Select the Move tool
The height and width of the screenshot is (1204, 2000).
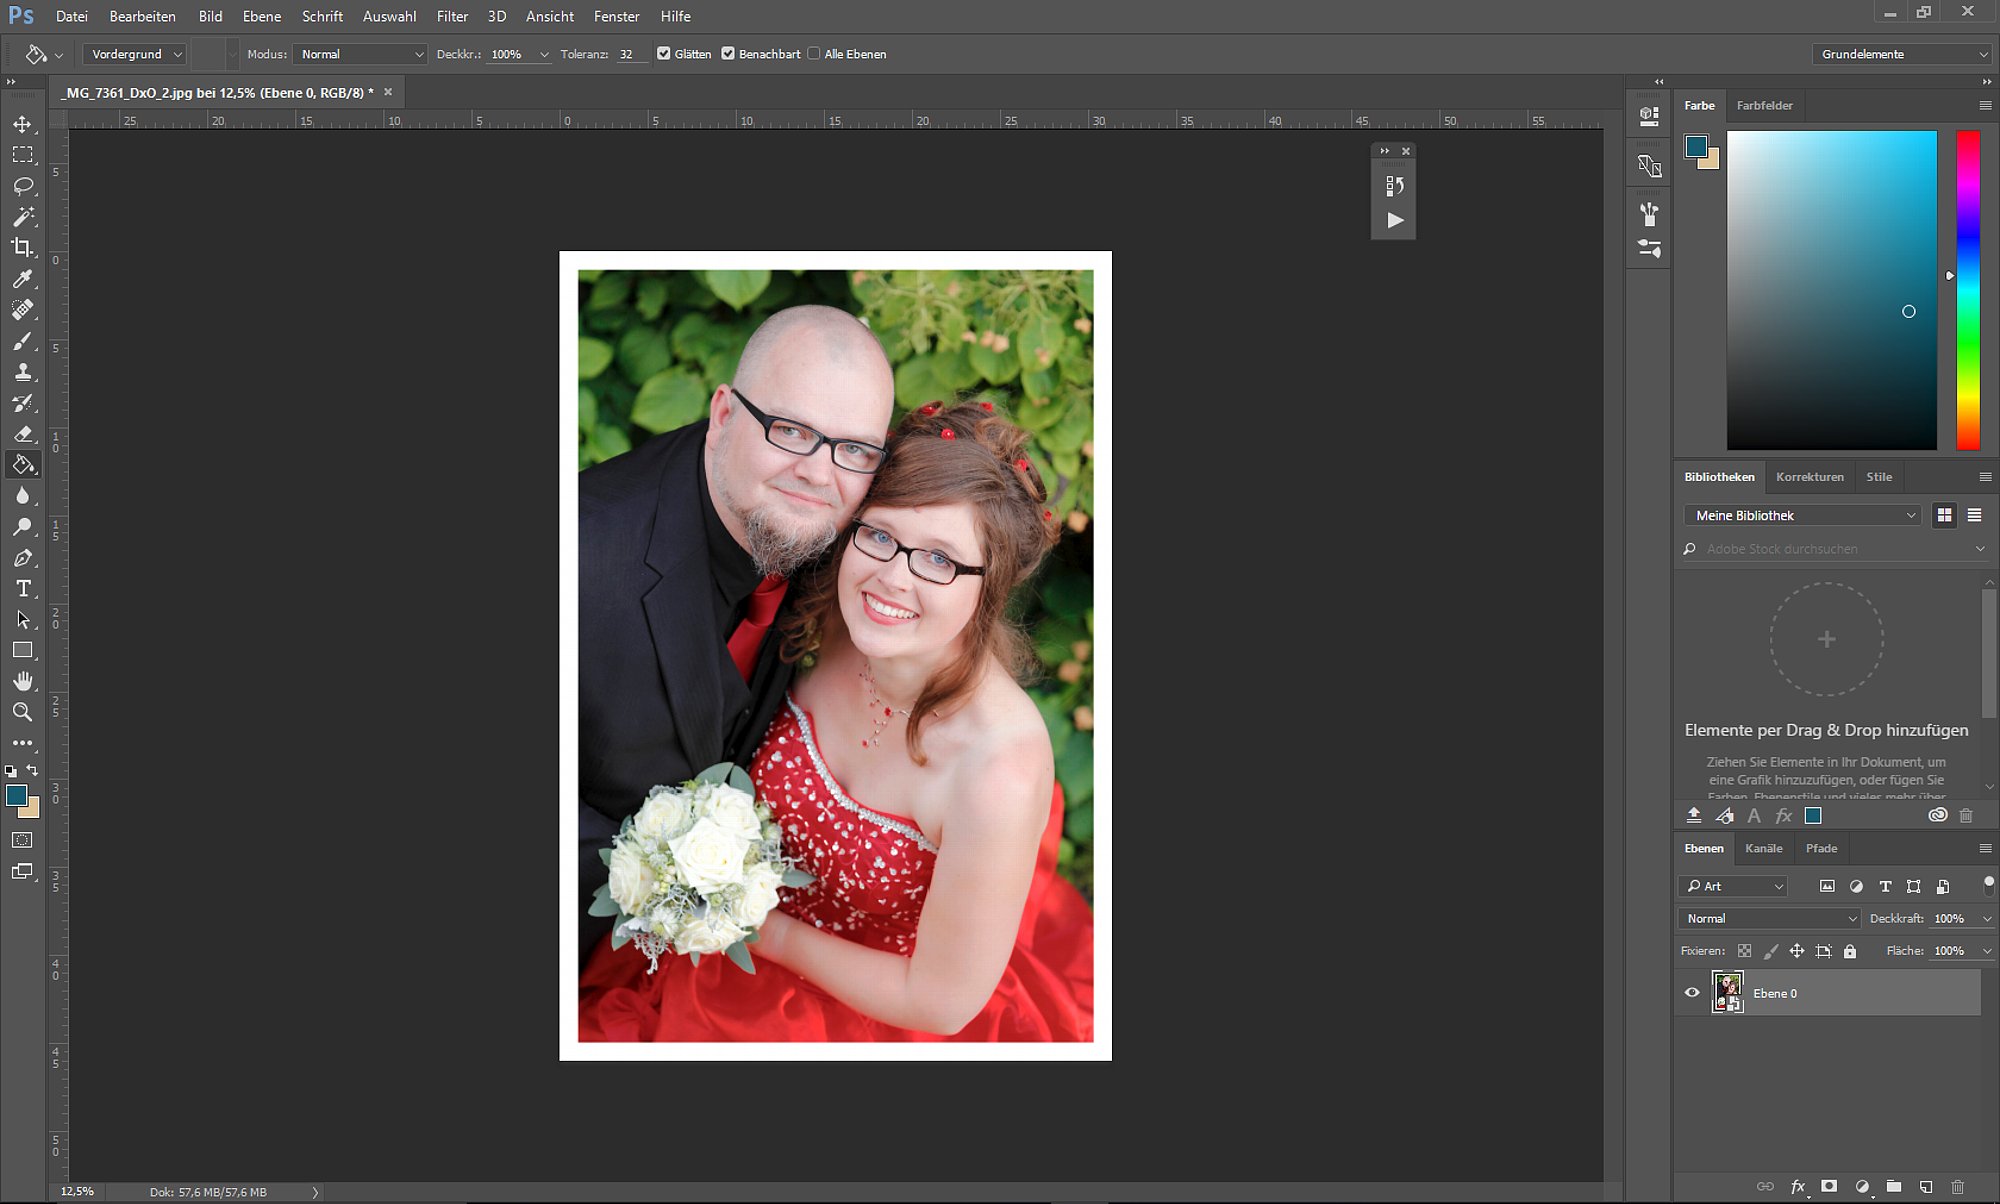pos(22,124)
